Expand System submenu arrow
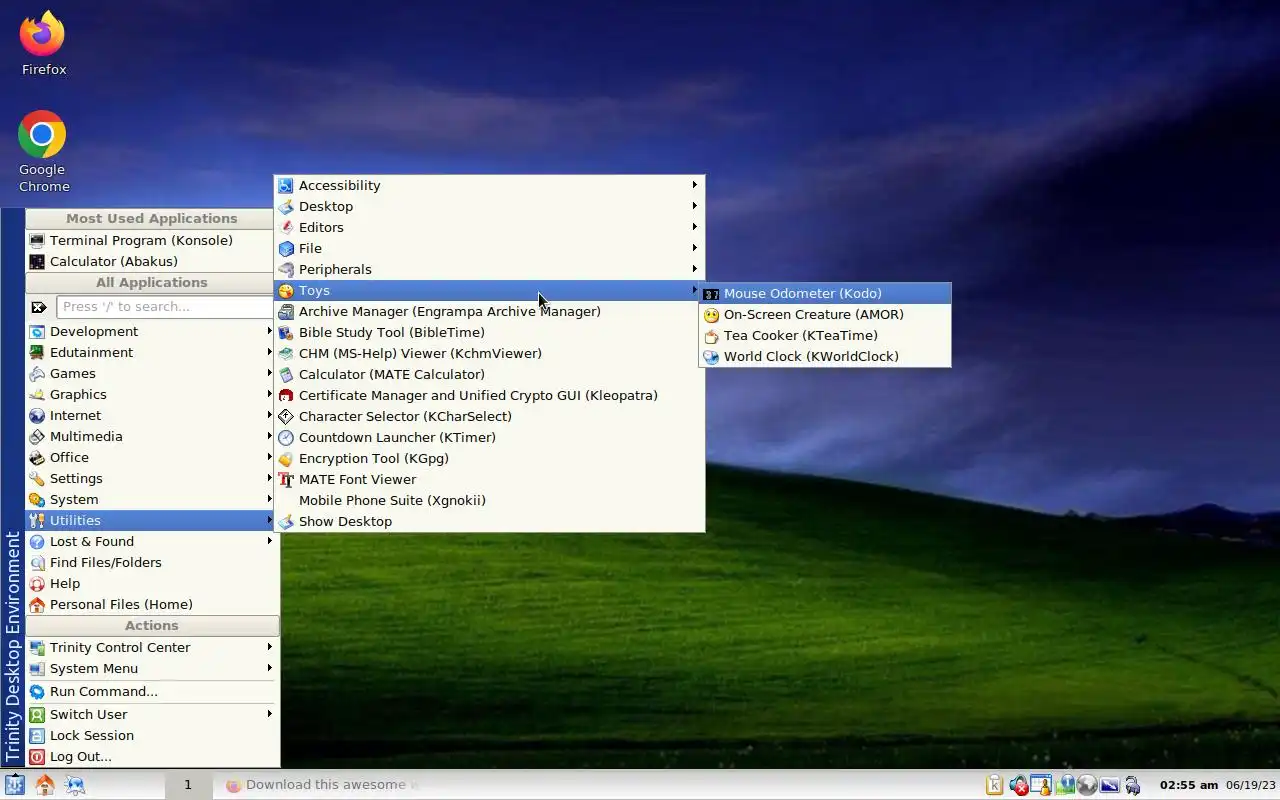Viewport: 1280px width, 800px height. coord(269,499)
